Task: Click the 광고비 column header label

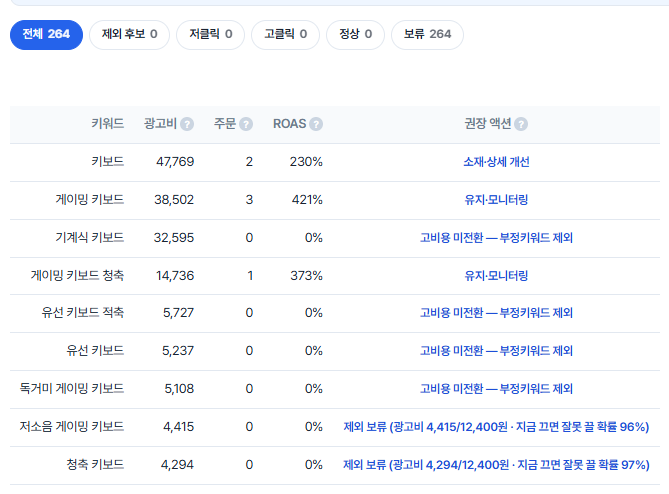Action: pos(160,124)
